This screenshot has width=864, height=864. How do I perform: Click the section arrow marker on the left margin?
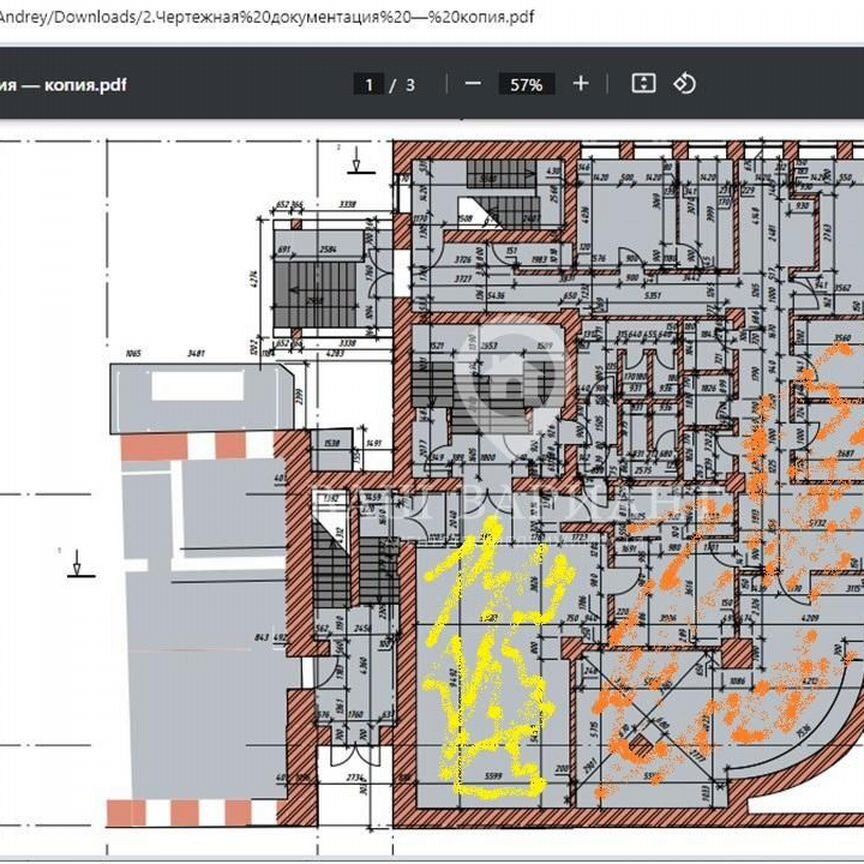click(78, 565)
